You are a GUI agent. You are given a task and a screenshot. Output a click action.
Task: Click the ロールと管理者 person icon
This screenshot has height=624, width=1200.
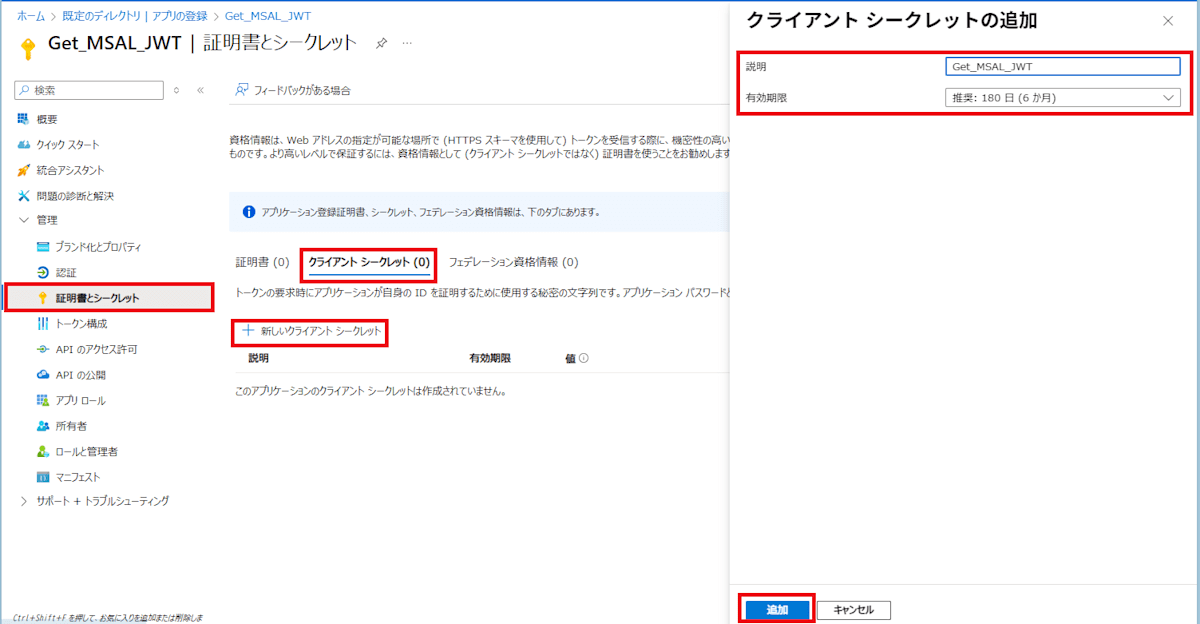click(43, 452)
